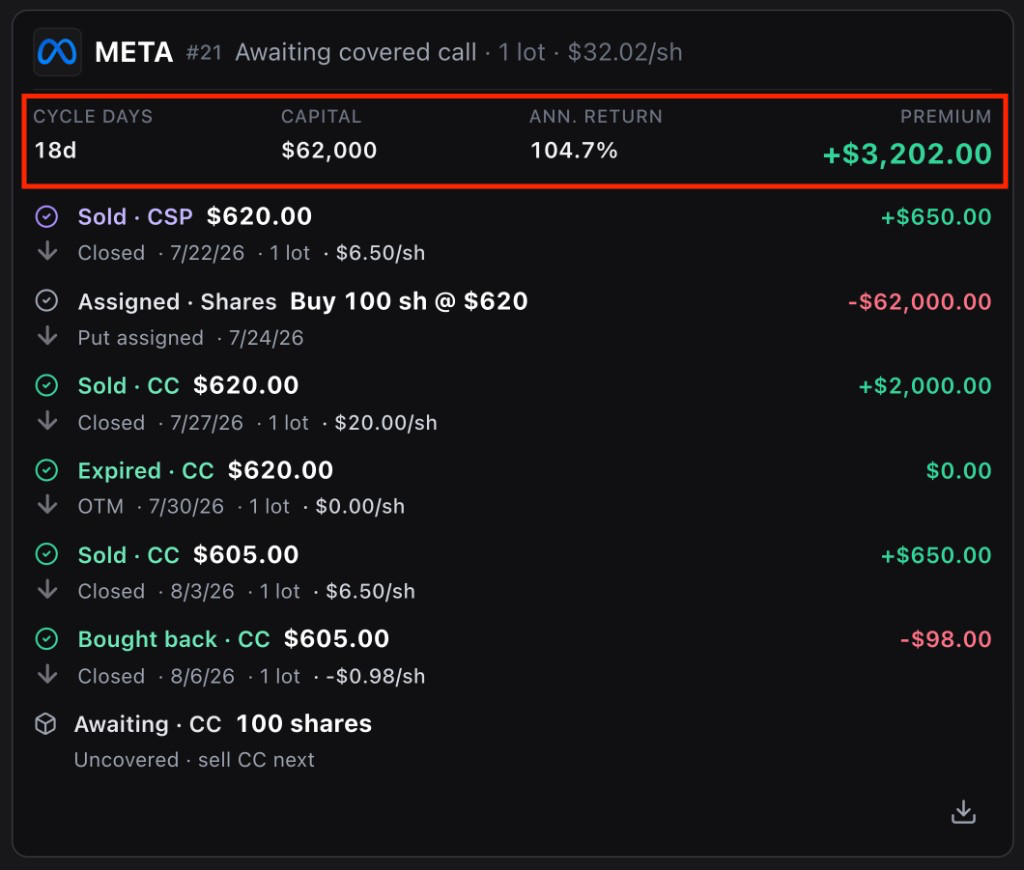Click the $20.00/sh detail text

[386, 423]
